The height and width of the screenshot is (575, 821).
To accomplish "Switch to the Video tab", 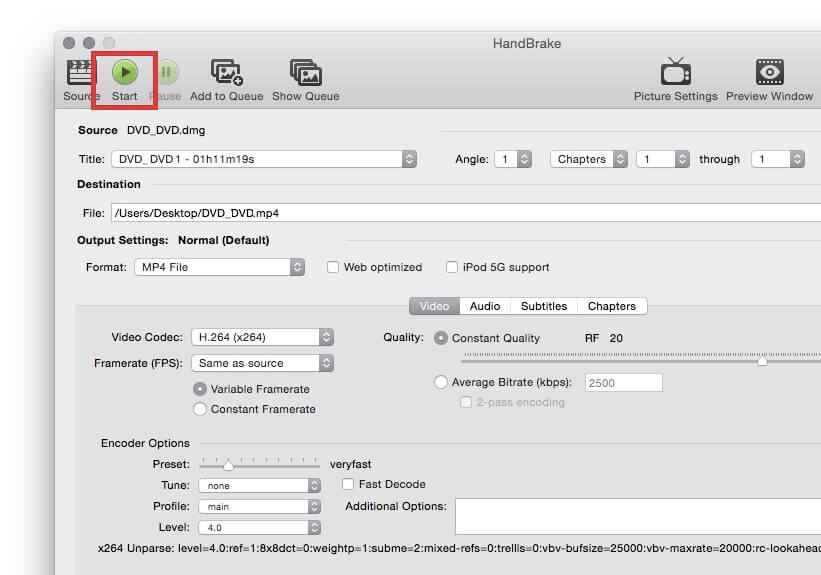I will point(434,306).
